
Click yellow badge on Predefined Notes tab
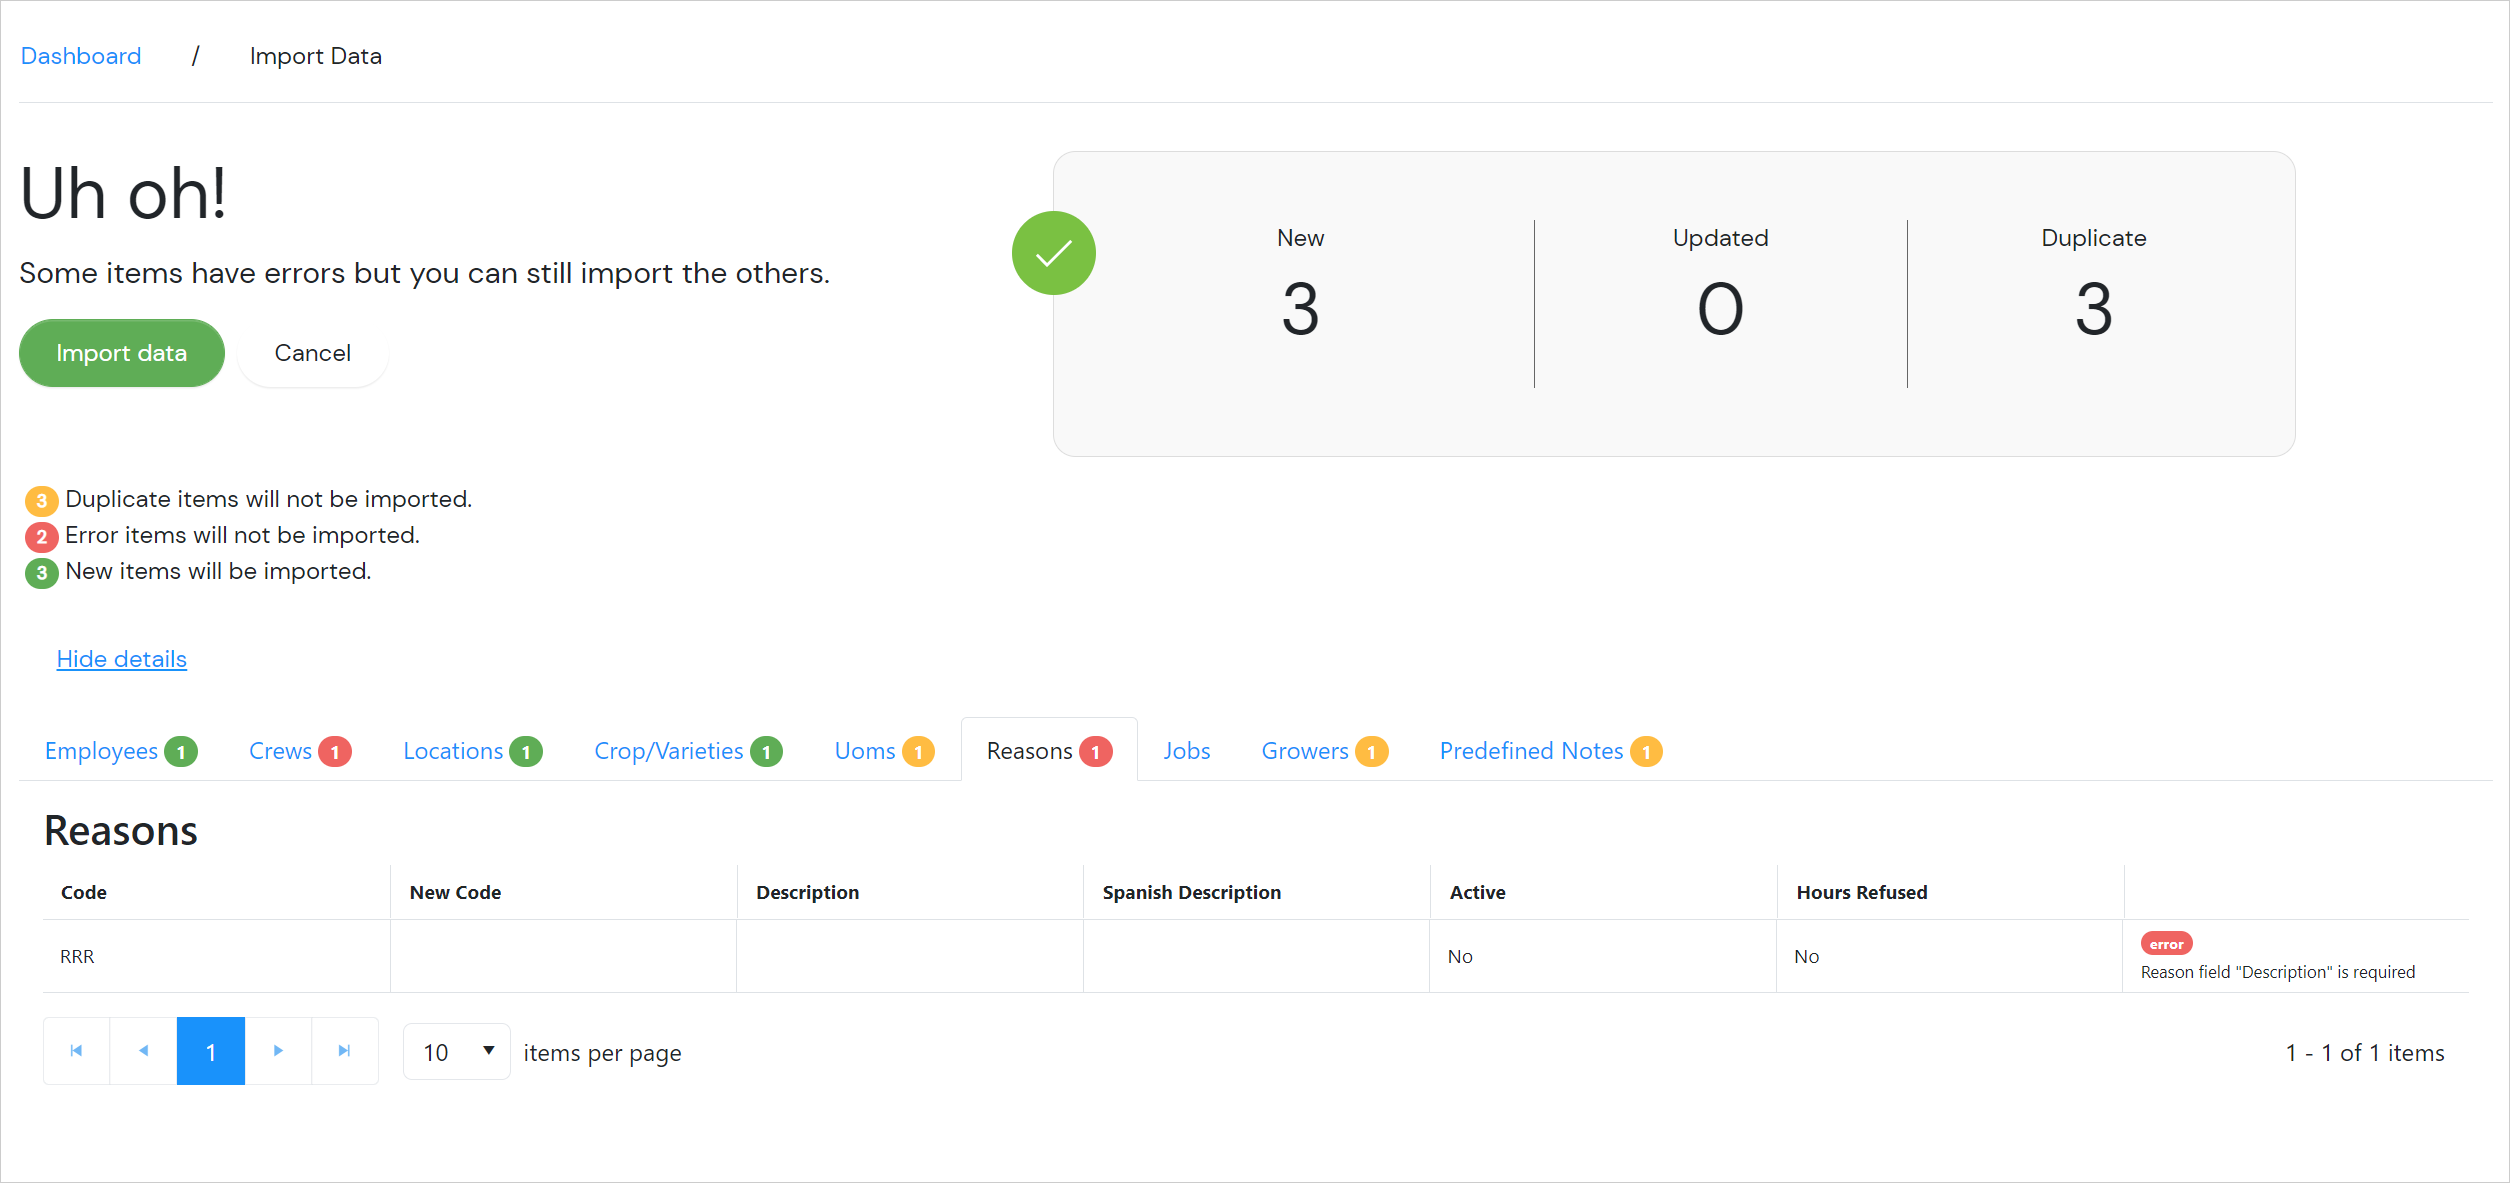(1646, 751)
